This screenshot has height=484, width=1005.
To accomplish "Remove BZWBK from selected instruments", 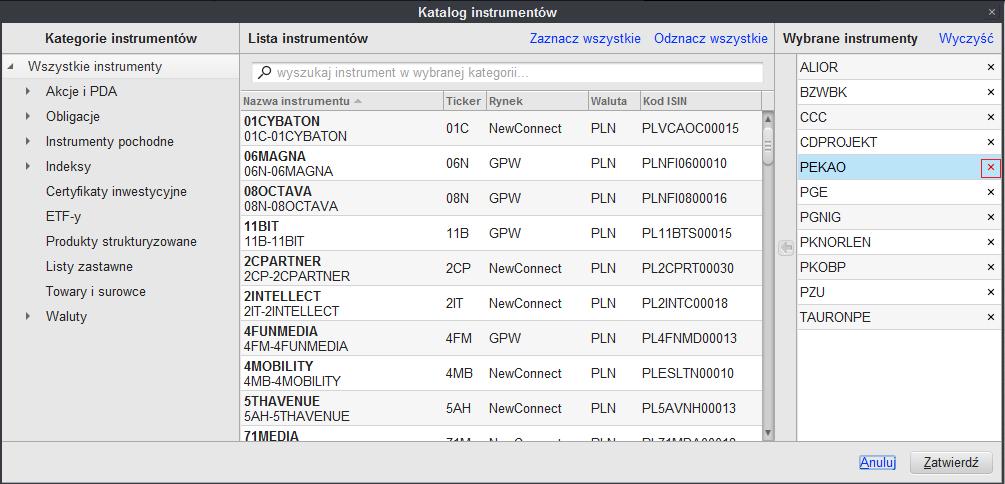I will pyautogui.click(x=990, y=92).
